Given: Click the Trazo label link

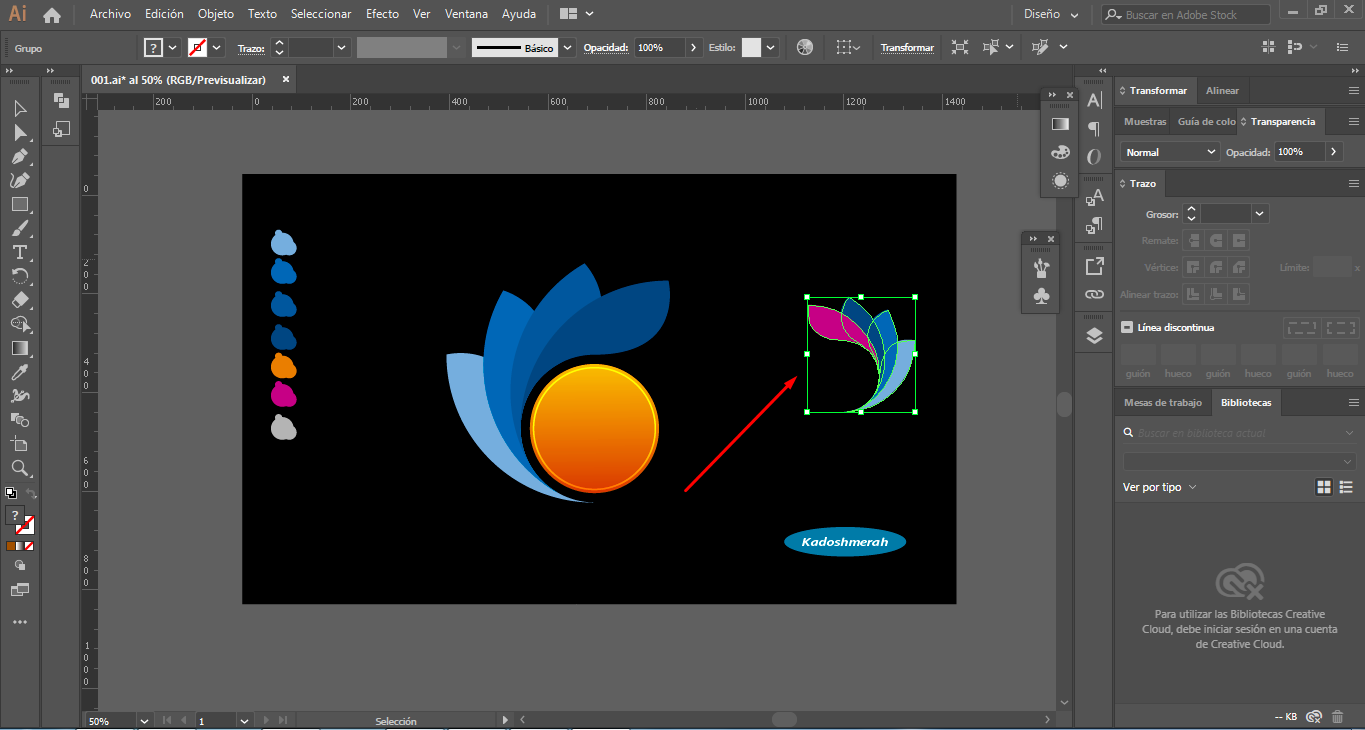Looking at the screenshot, I should coord(251,48).
